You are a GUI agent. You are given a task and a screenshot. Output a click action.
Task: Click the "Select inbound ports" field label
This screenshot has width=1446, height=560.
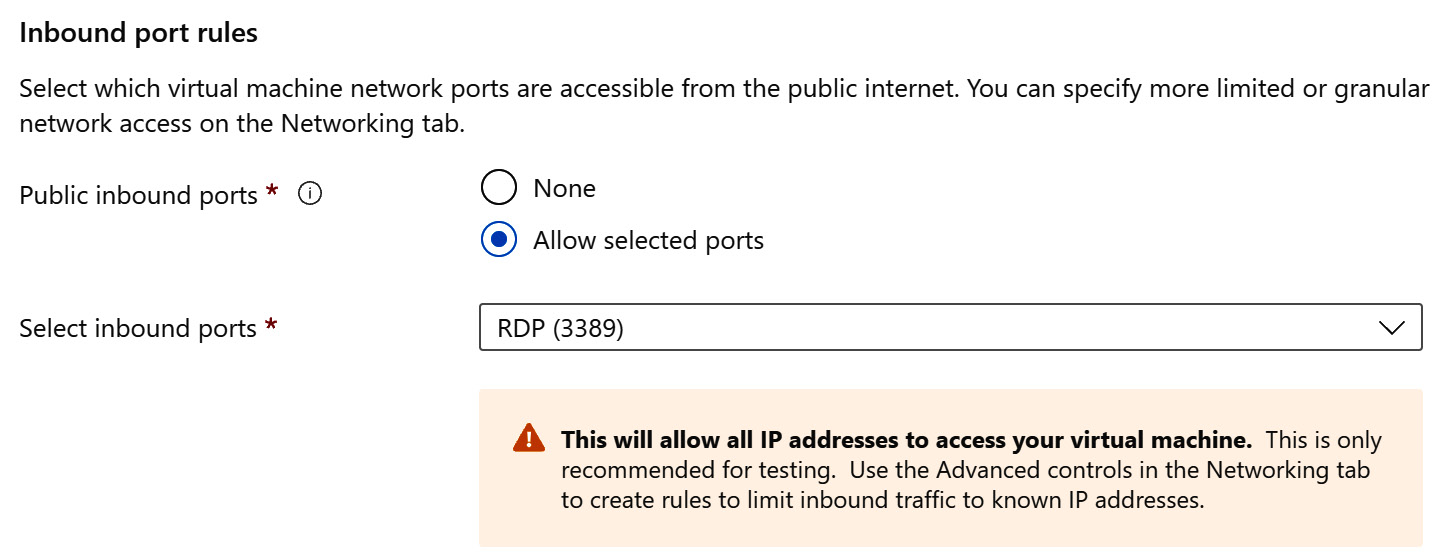(x=138, y=328)
